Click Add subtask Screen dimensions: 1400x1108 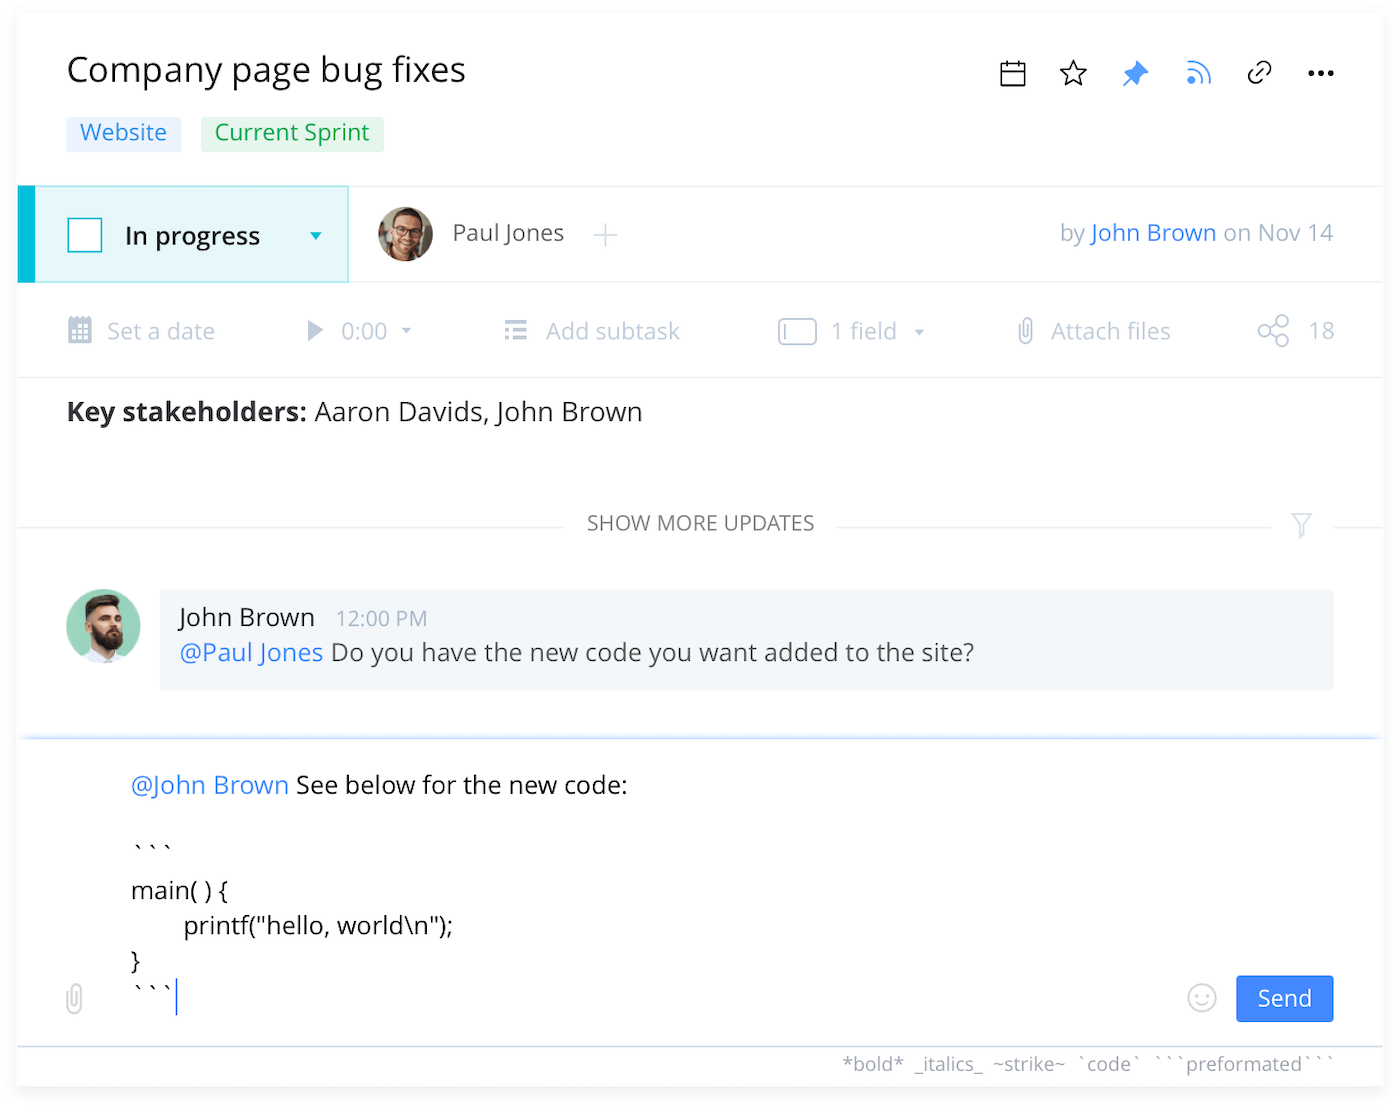pos(612,331)
